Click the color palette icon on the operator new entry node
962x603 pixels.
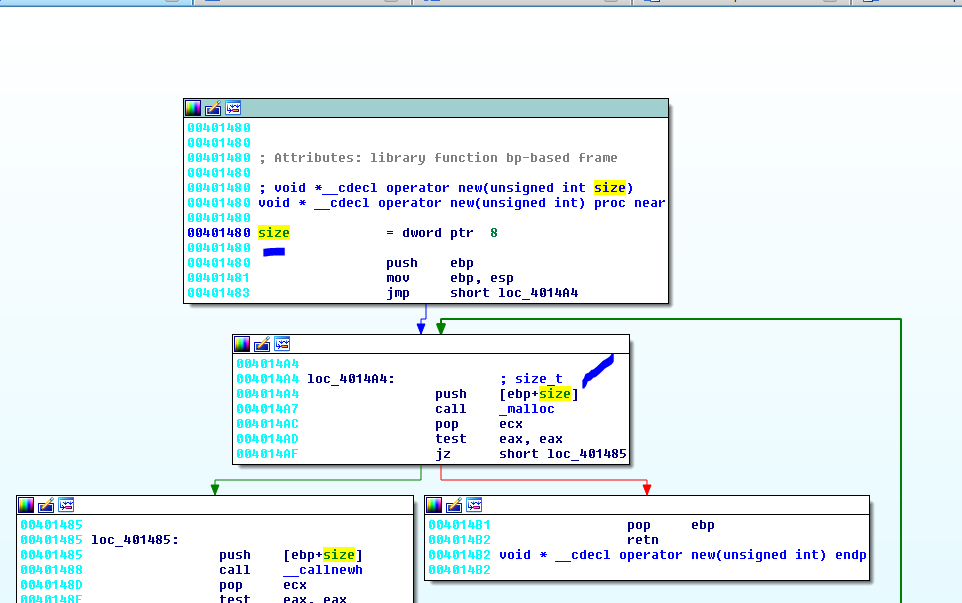click(x=193, y=108)
